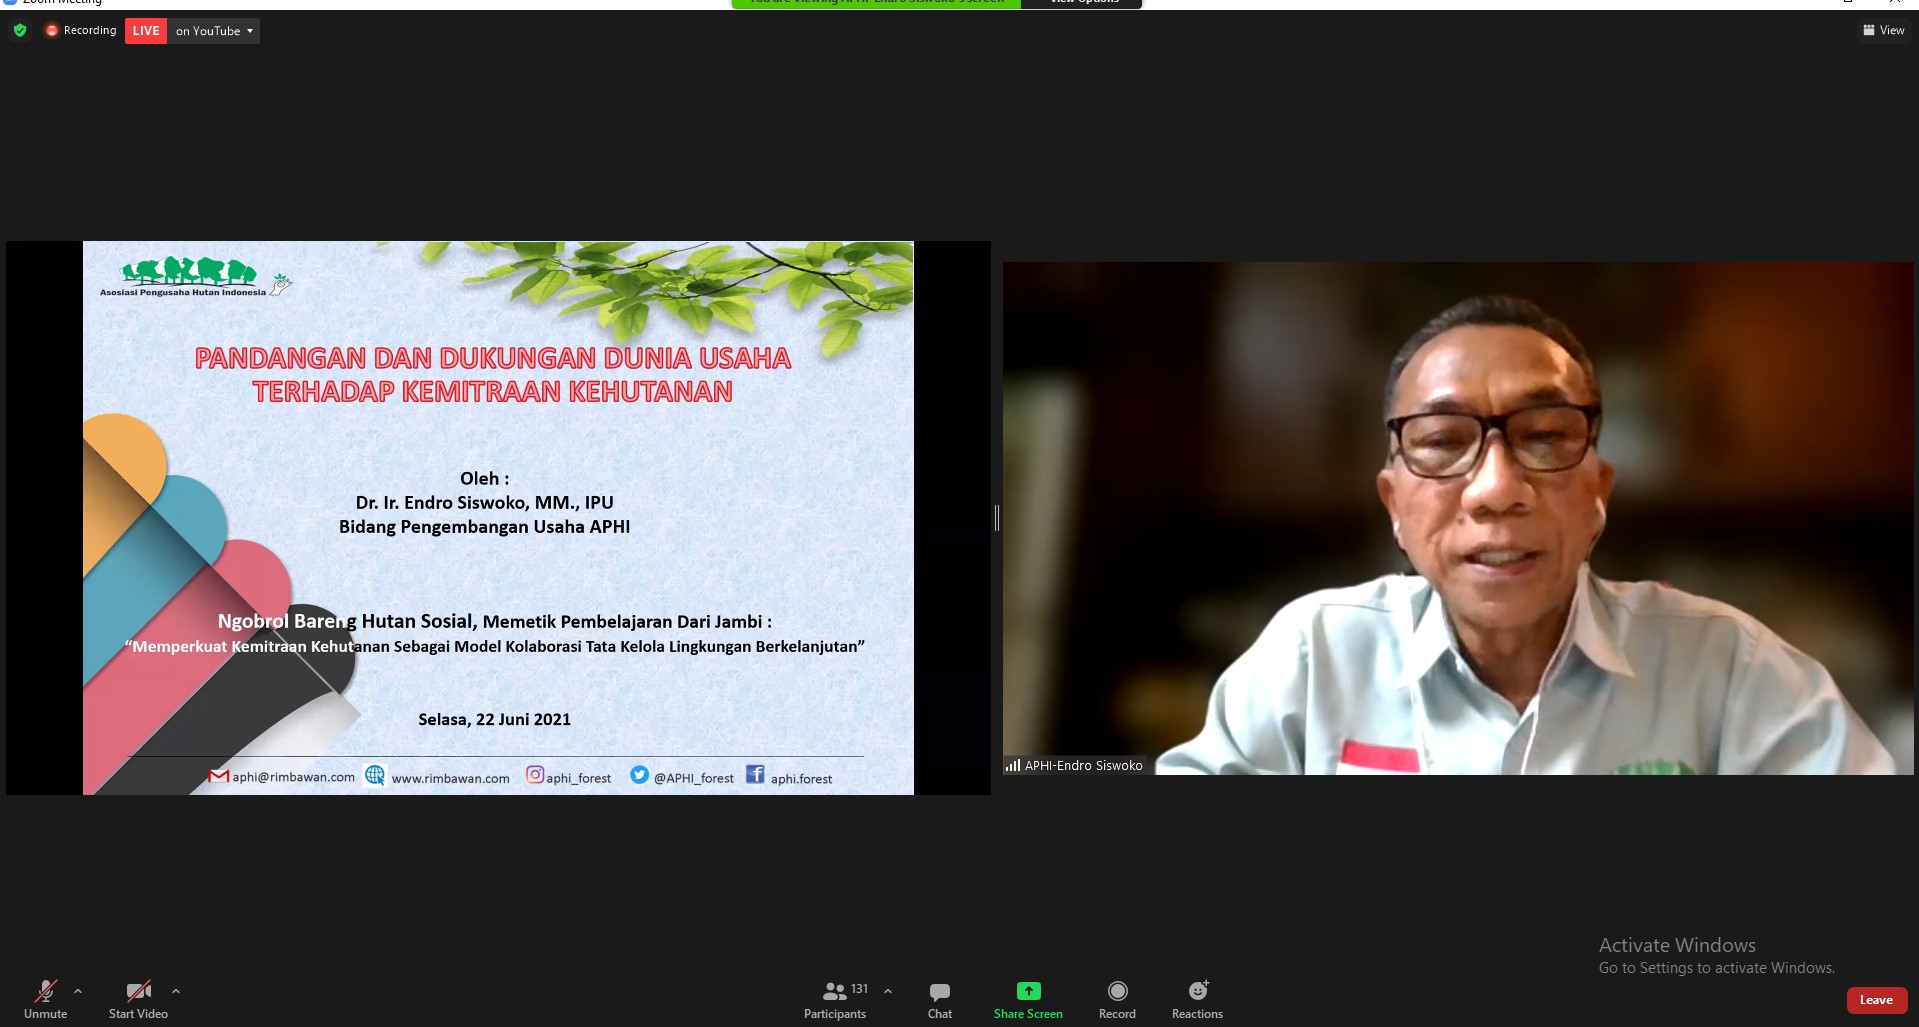Click the green encryption shield icon
1919x1027 pixels.
click(20, 31)
